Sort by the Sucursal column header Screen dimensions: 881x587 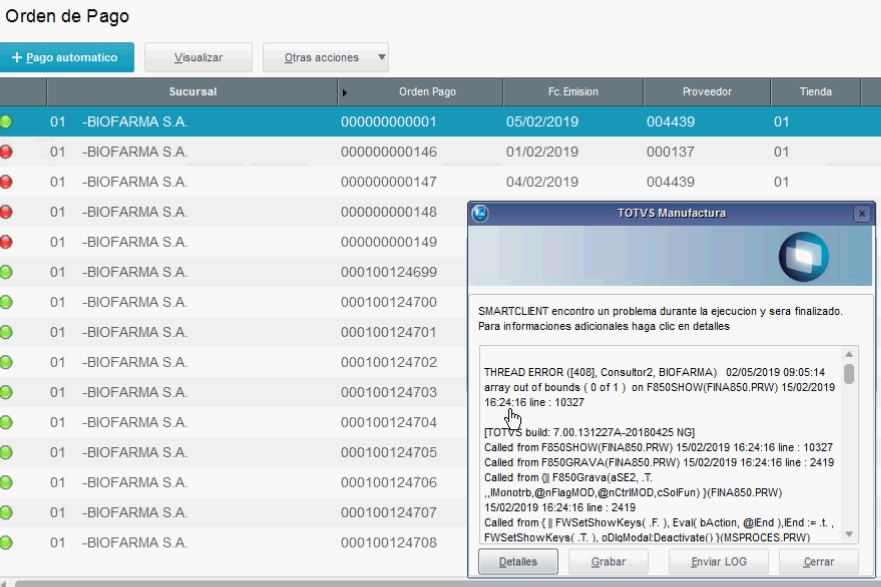[x=193, y=92]
